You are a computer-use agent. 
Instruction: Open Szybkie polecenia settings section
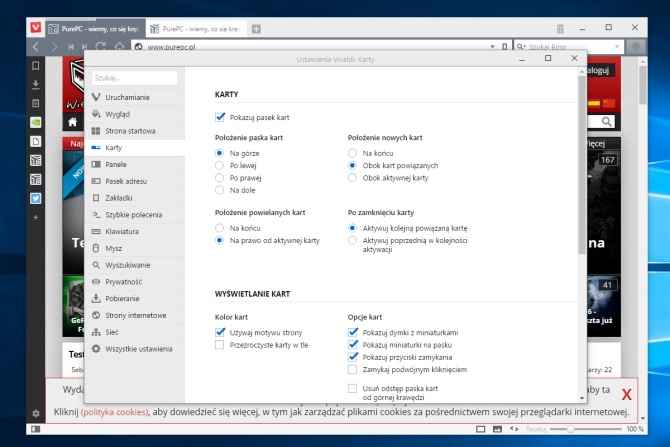[135, 215]
